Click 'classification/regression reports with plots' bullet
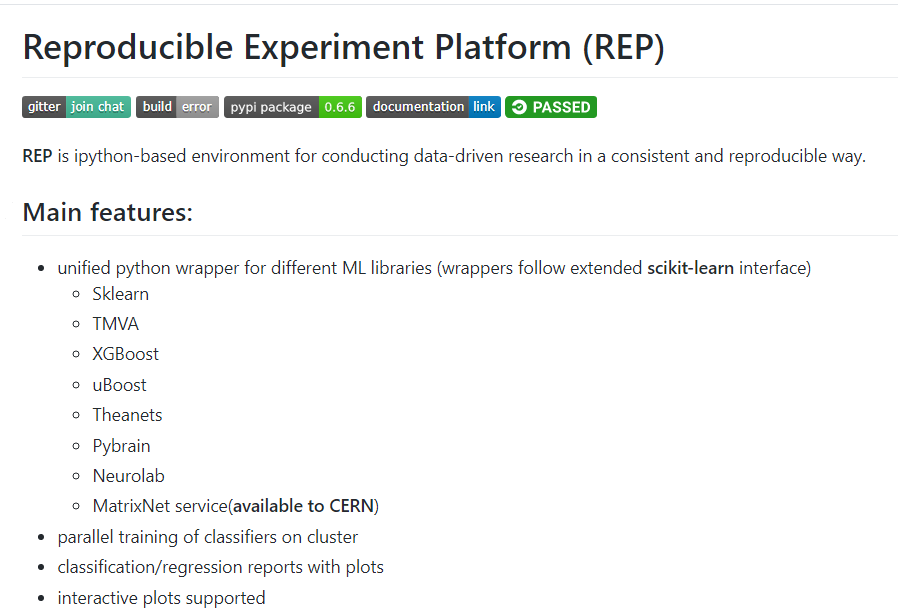The width and height of the screenshot is (898, 613). [x=221, y=567]
